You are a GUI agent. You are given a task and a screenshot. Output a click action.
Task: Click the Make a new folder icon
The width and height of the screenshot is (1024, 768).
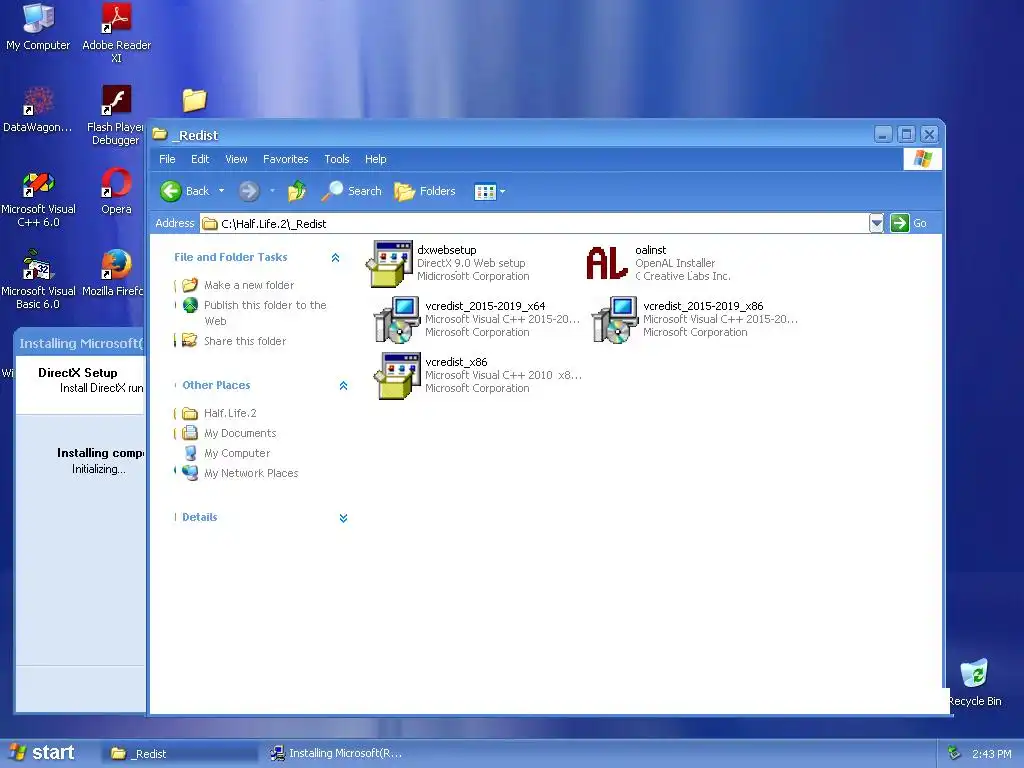[190, 285]
